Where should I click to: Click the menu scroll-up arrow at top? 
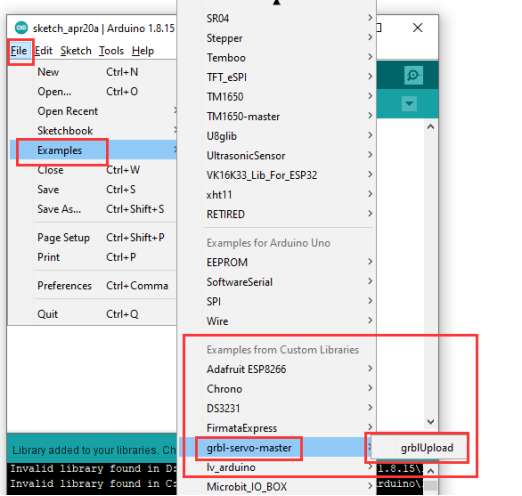[x=276, y=3]
